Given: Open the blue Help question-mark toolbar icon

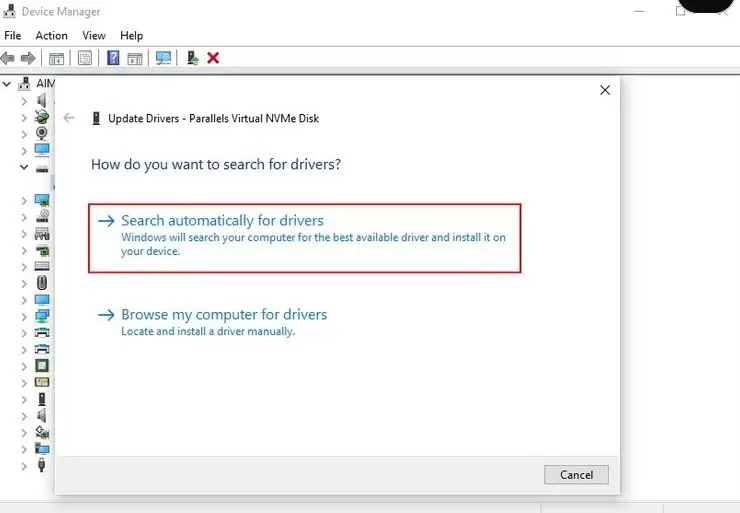Looking at the screenshot, I should 113,58.
